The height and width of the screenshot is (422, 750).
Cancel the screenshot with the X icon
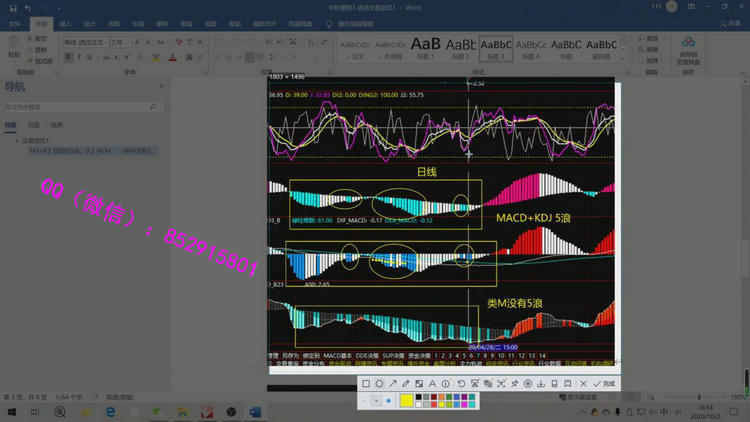(584, 384)
